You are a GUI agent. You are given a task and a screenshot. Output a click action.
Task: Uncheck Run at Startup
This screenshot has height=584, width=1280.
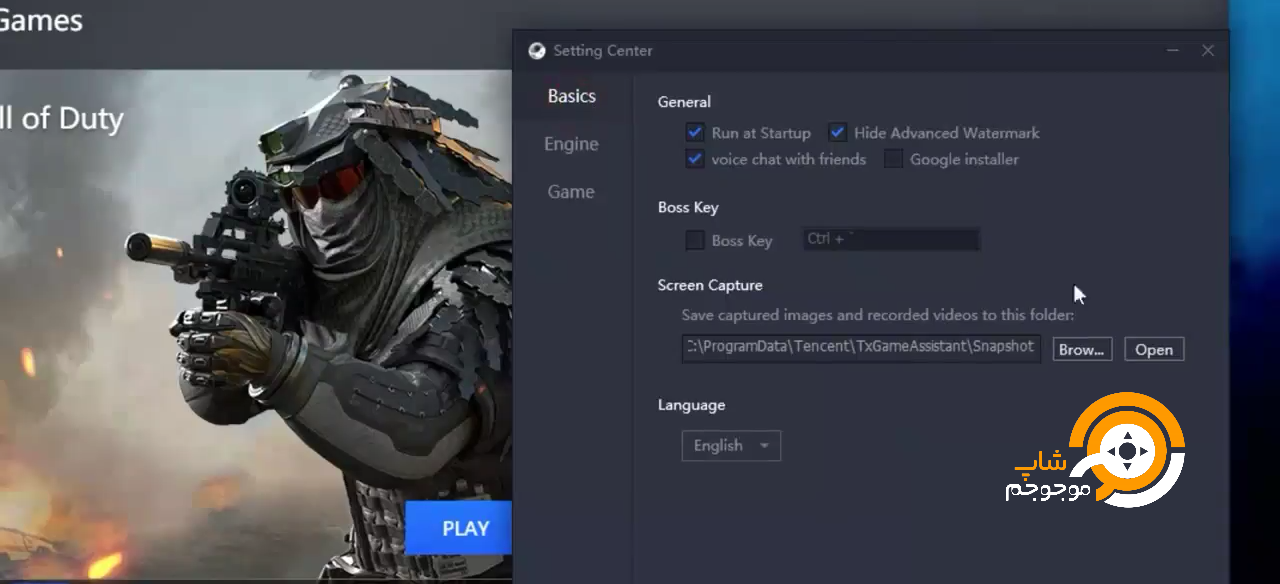tap(695, 132)
